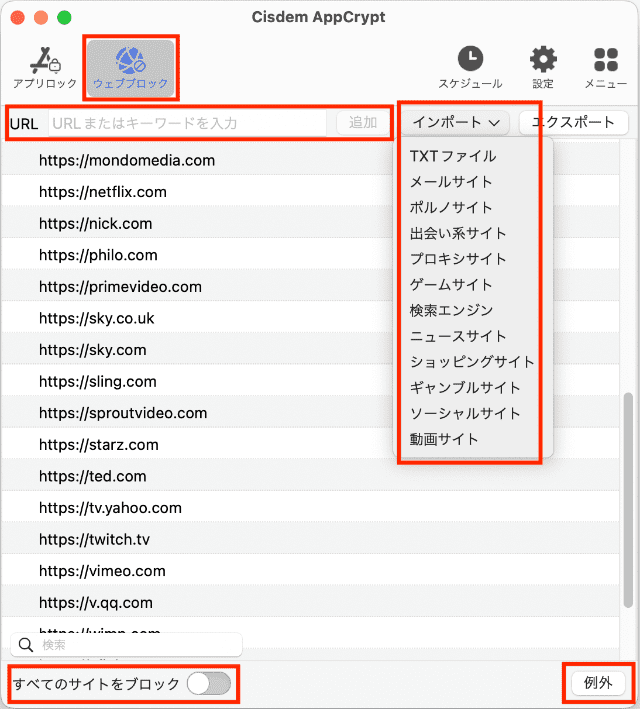Click the yellow minimize window button
This screenshot has width=640, height=709.
[x=41, y=18]
